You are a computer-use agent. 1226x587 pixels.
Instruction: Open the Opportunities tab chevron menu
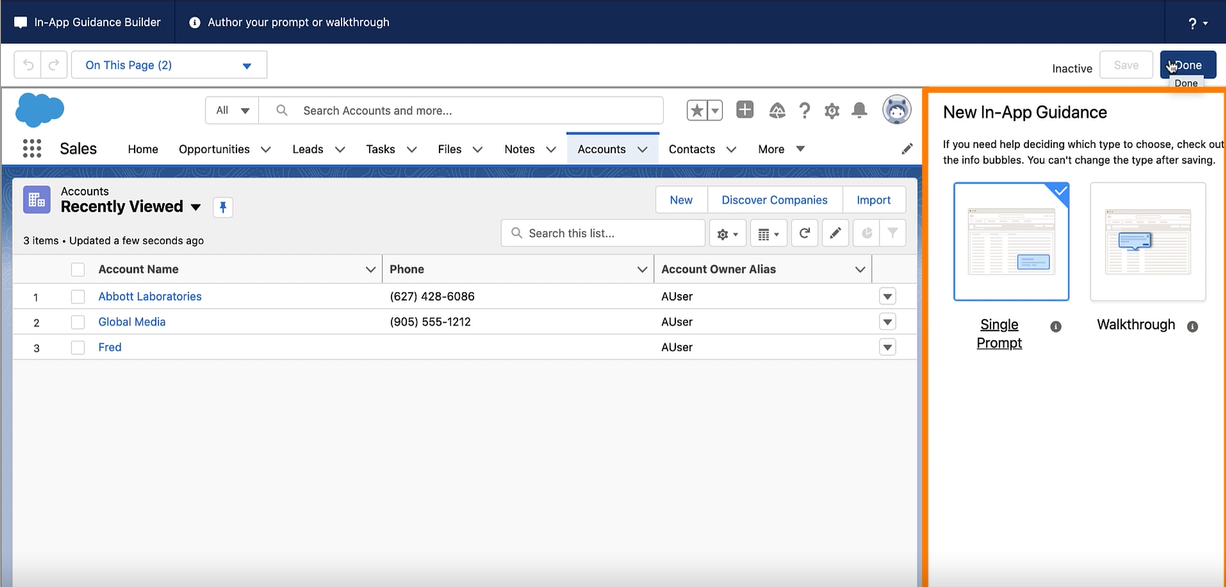point(266,149)
